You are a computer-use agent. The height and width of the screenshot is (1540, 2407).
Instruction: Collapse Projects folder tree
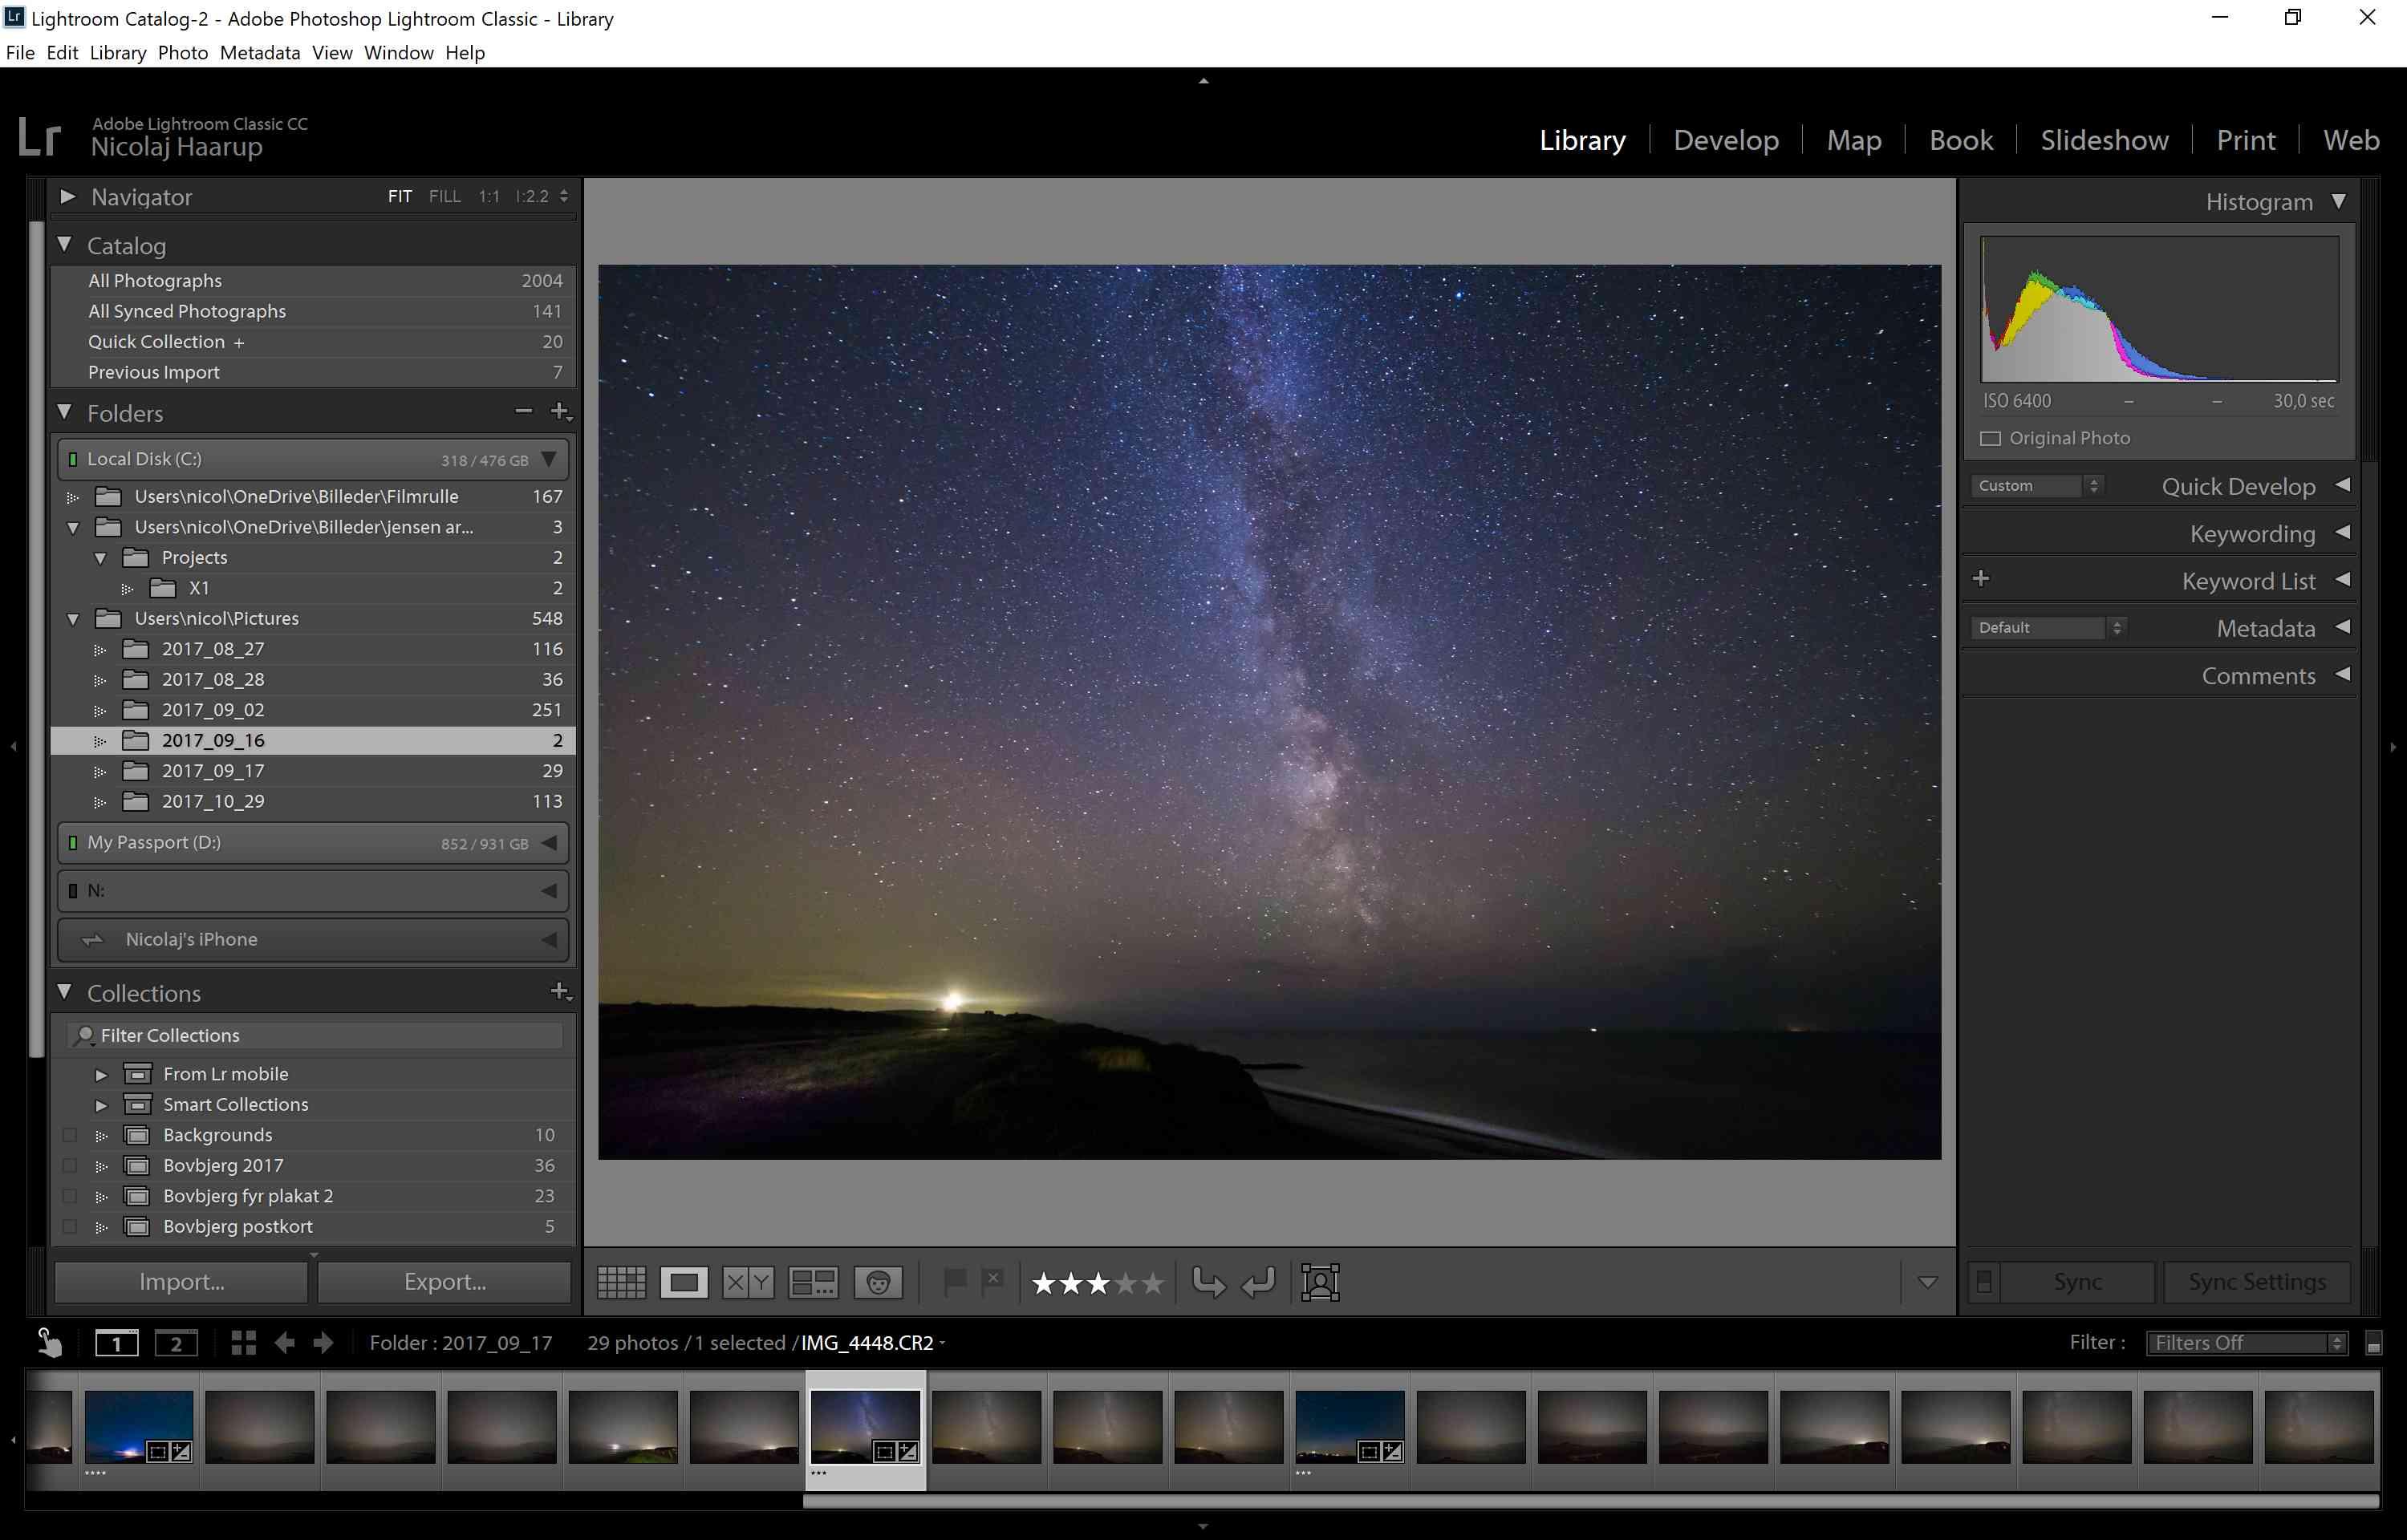100,558
